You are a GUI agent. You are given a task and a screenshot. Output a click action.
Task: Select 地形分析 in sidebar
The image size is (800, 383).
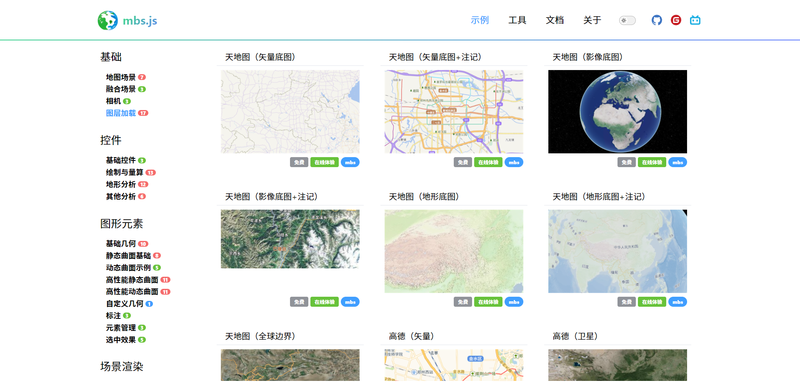(121, 184)
